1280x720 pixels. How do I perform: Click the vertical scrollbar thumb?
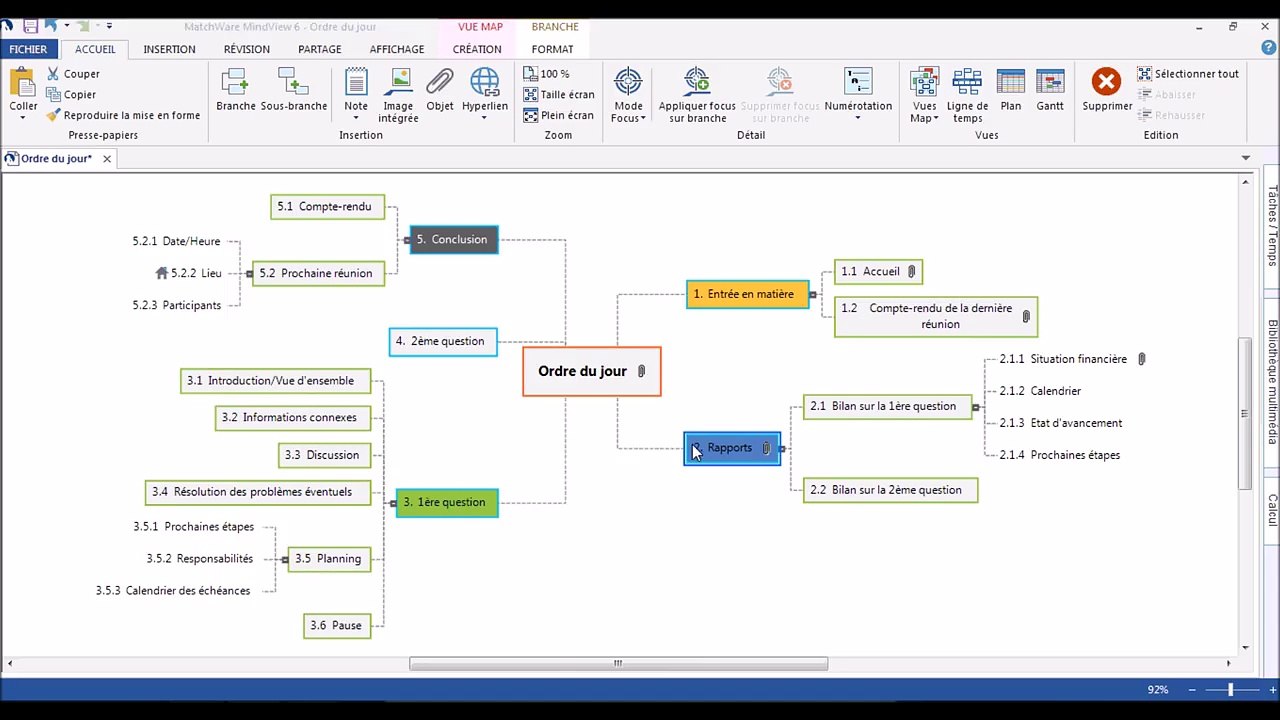(1245, 413)
